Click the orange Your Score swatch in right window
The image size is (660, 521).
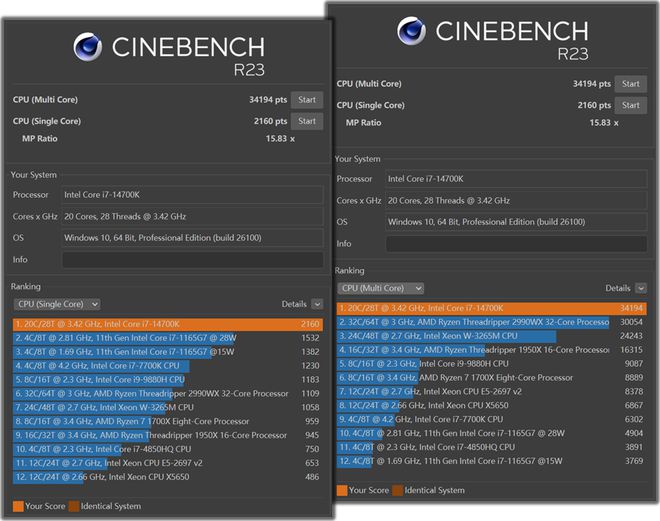click(x=342, y=490)
